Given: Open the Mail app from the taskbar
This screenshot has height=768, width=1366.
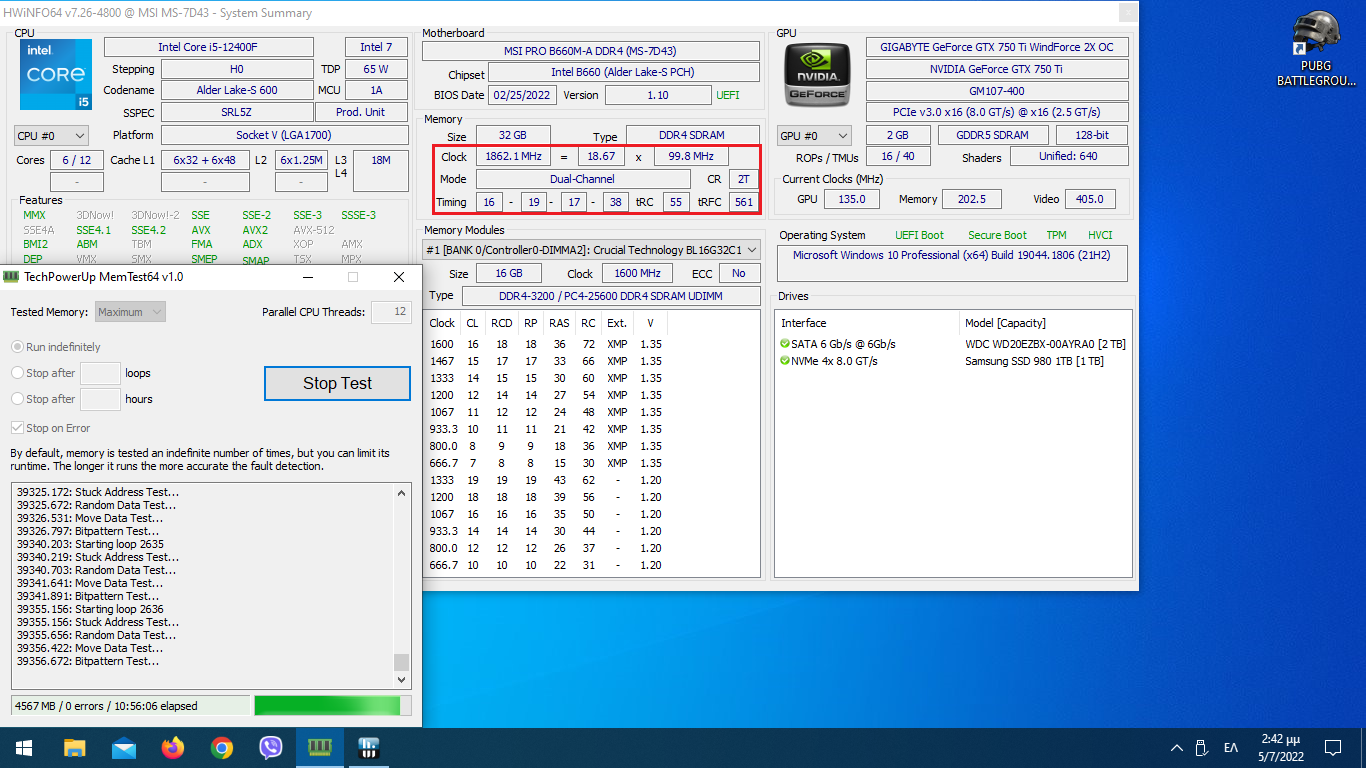Looking at the screenshot, I should [124, 747].
